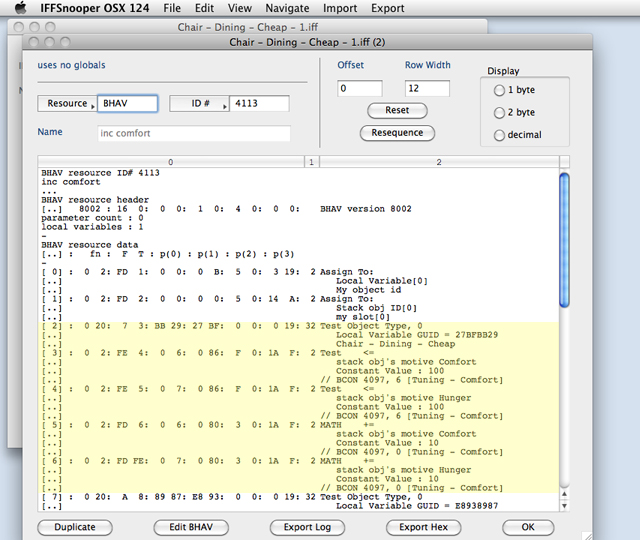The width and height of the screenshot is (640, 540).
Task: Click column header 1 in the listing
Action: click(311, 162)
